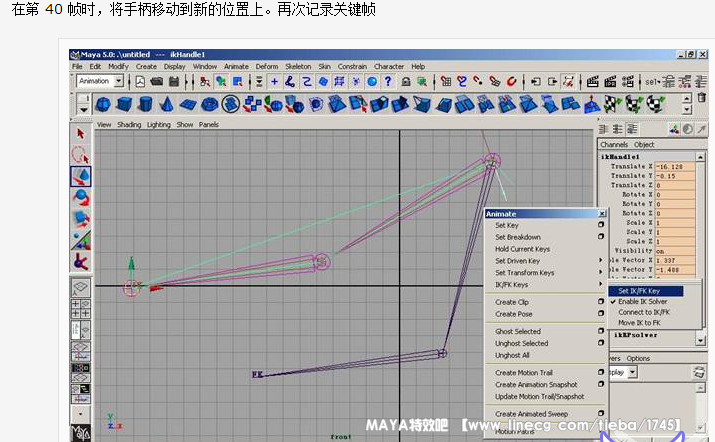This screenshot has width=715, height=442.
Task: Click Set Key in Animate menu
Action: coord(507,225)
